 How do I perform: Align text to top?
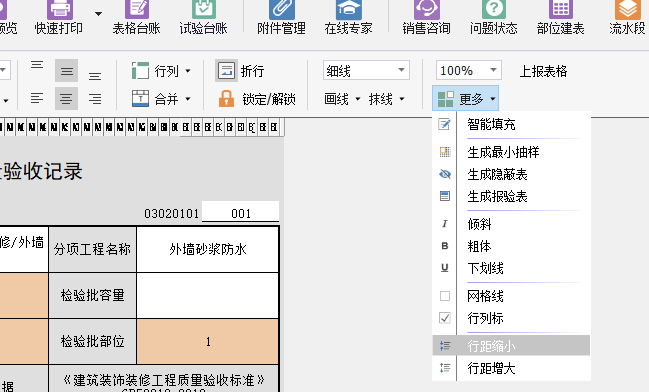(x=37, y=65)
